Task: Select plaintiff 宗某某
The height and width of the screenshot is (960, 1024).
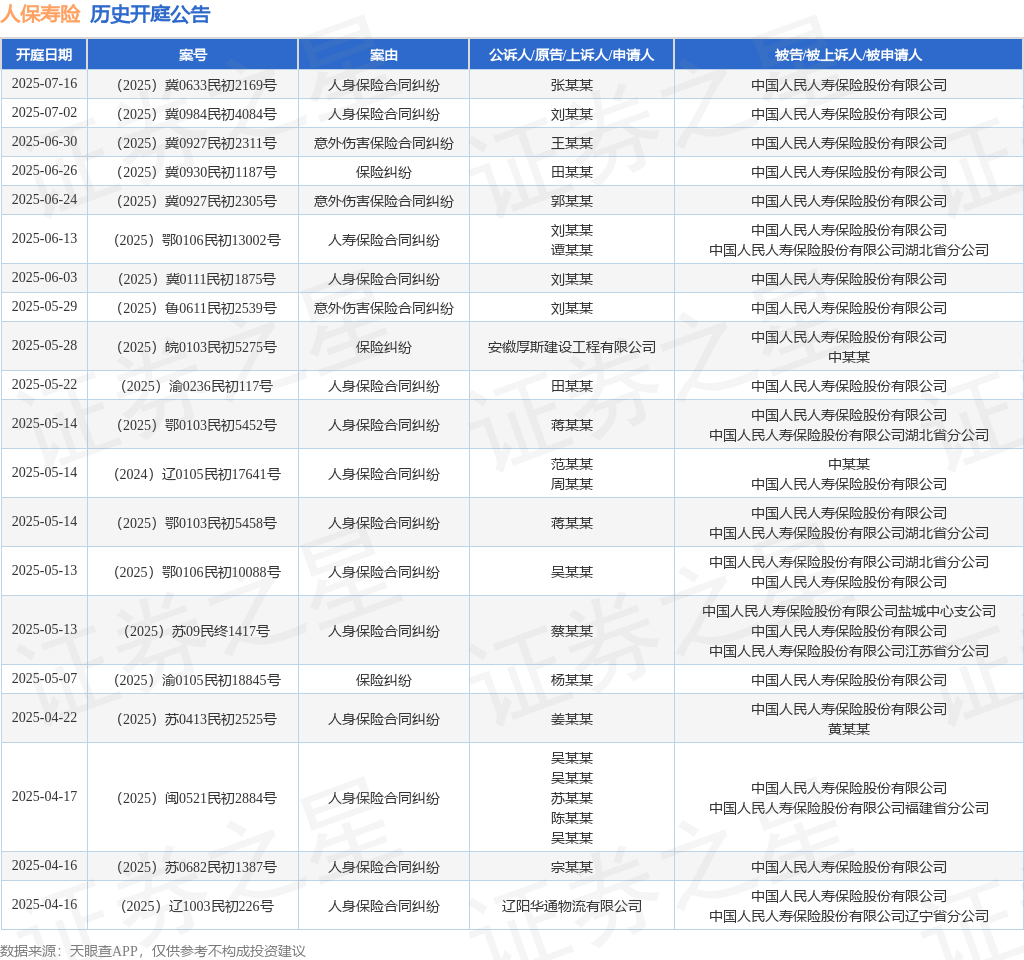Action: click(x=571, y=867)
